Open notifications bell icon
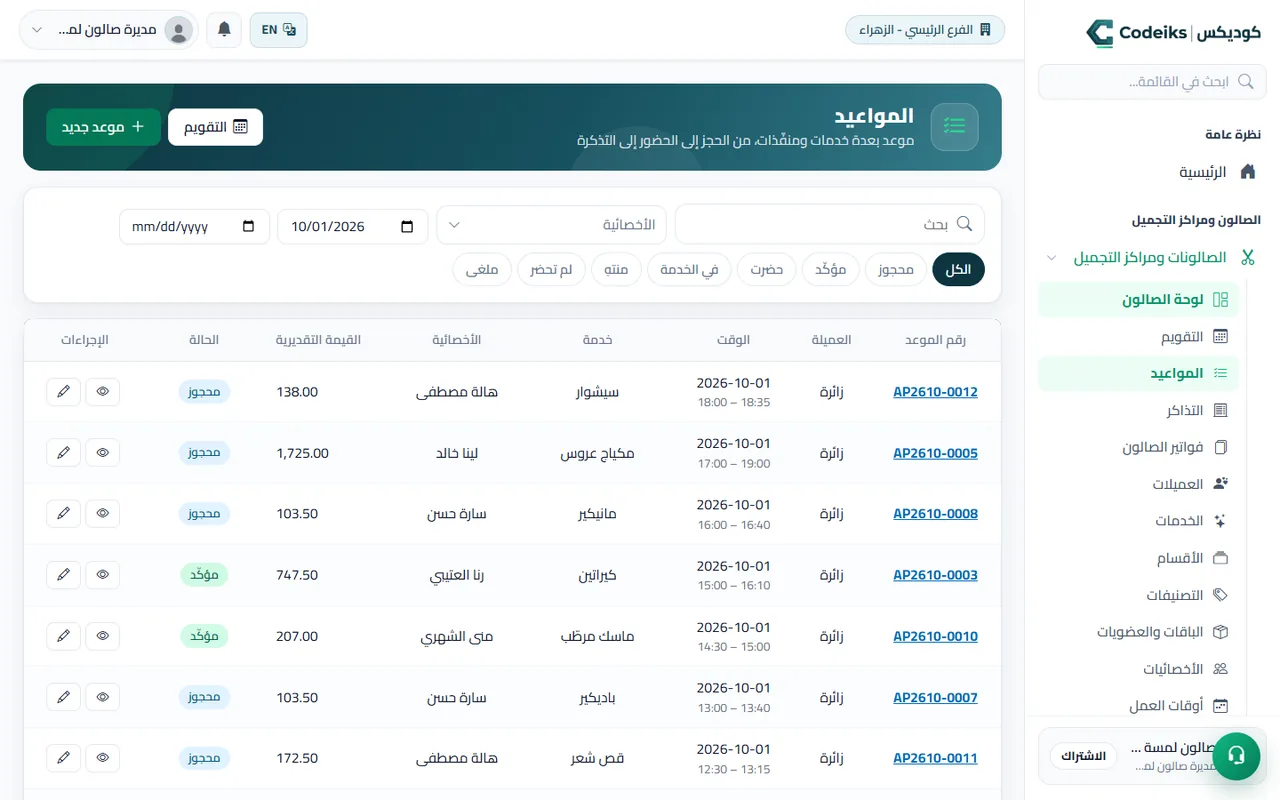Screen dimensions: 1280x800 (224, 30)
